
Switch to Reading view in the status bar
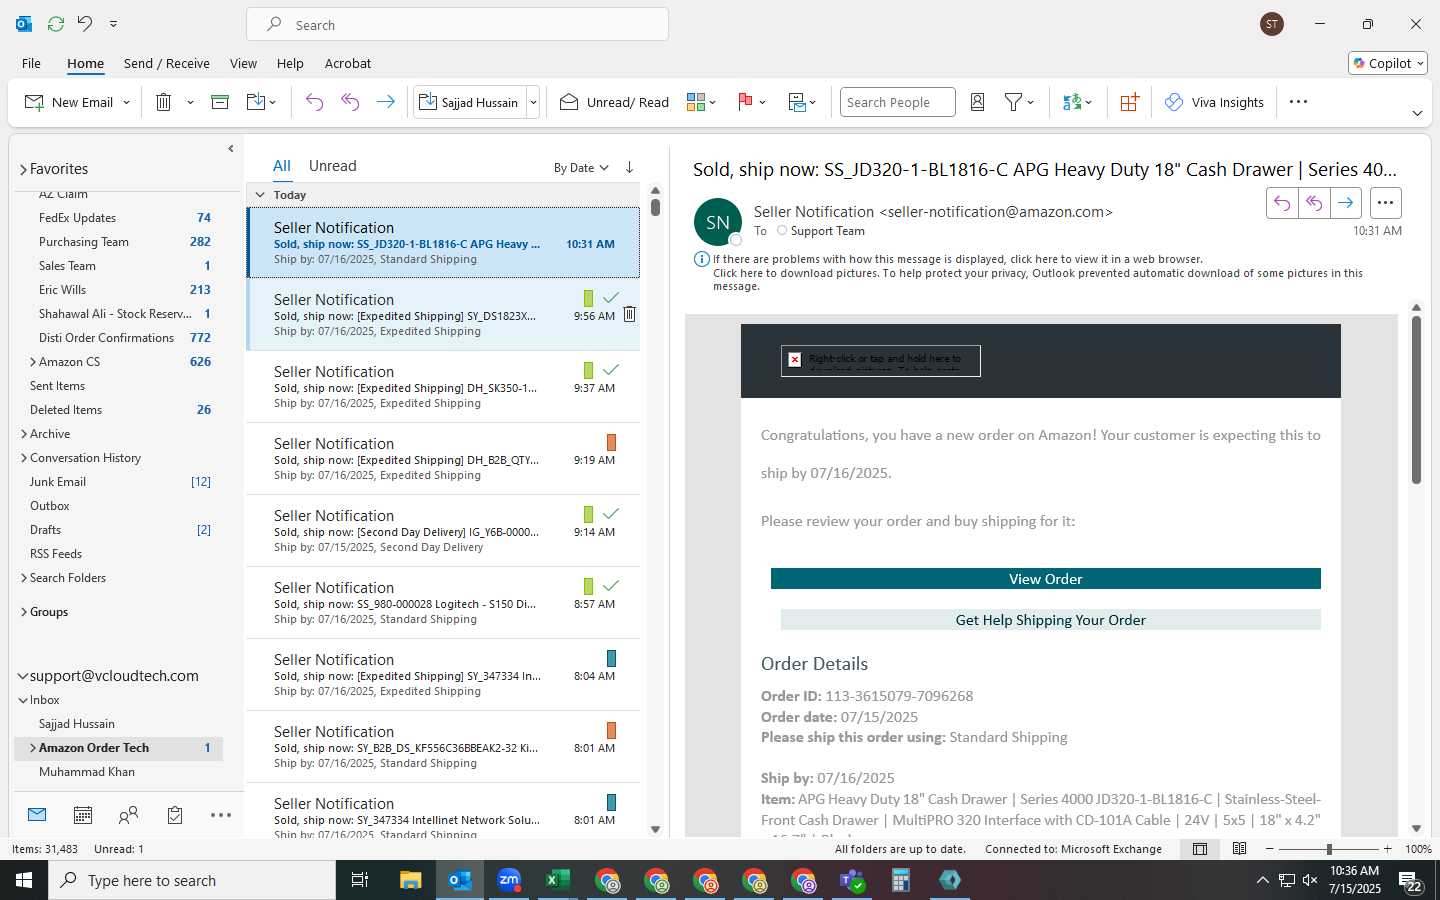[x=1239, y=849]
